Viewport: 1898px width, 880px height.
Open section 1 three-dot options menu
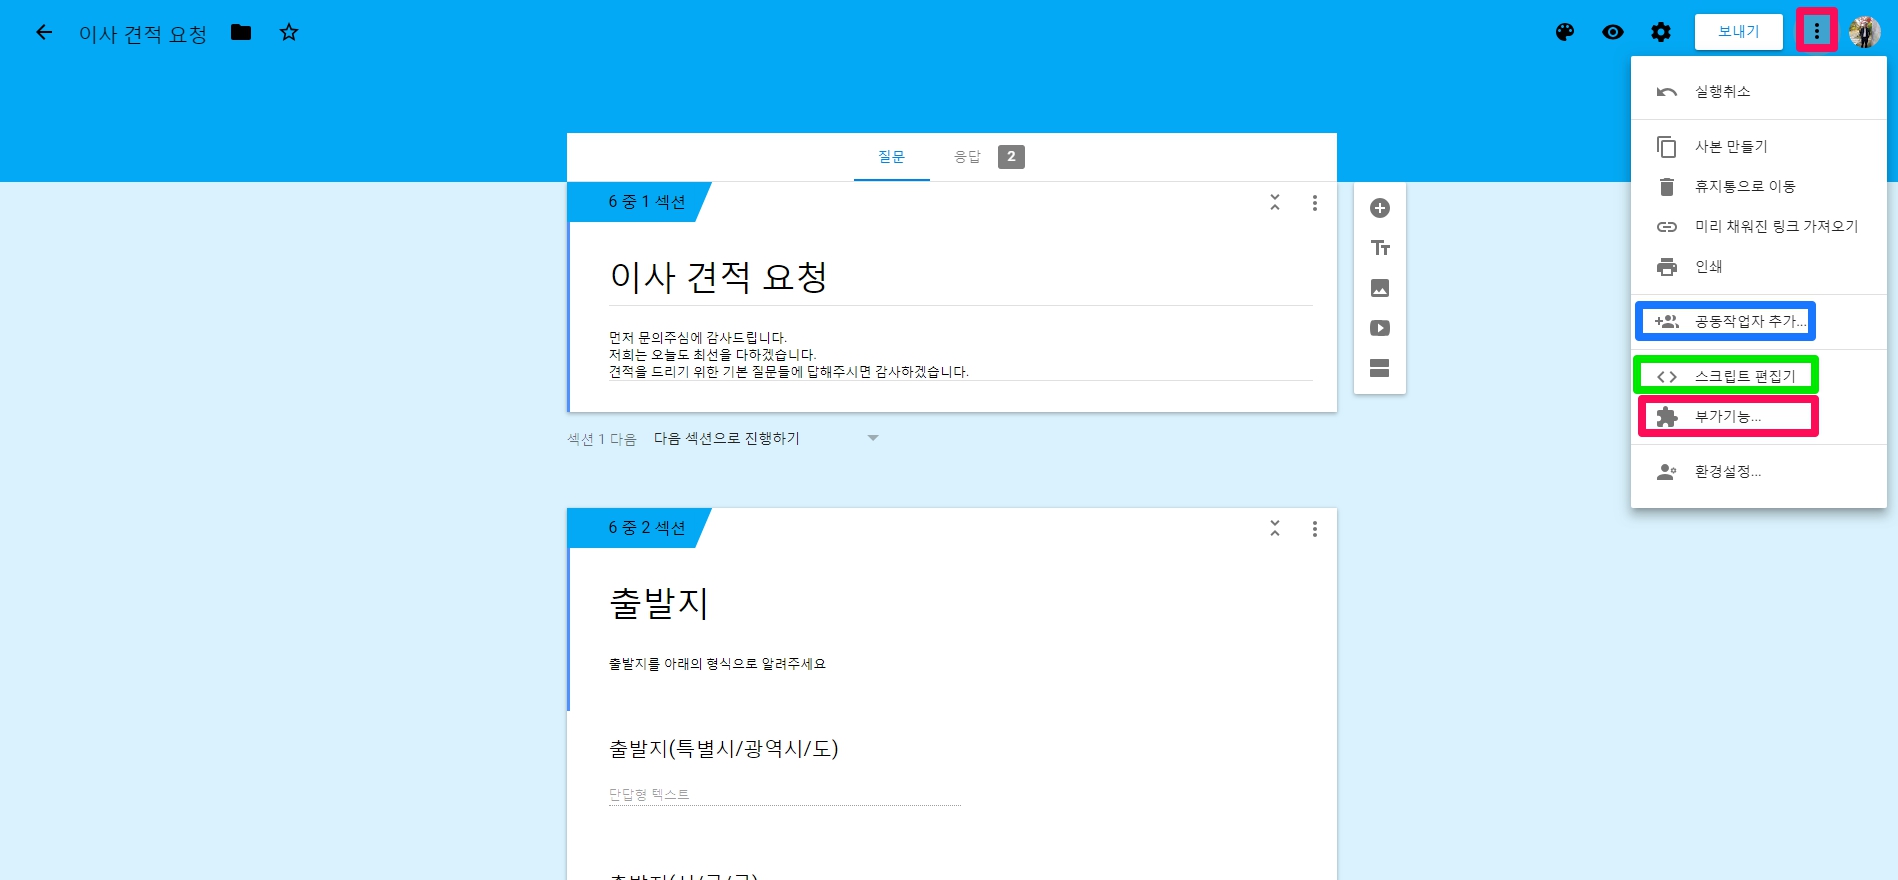pyautogui.click(x=1315, y=203)
